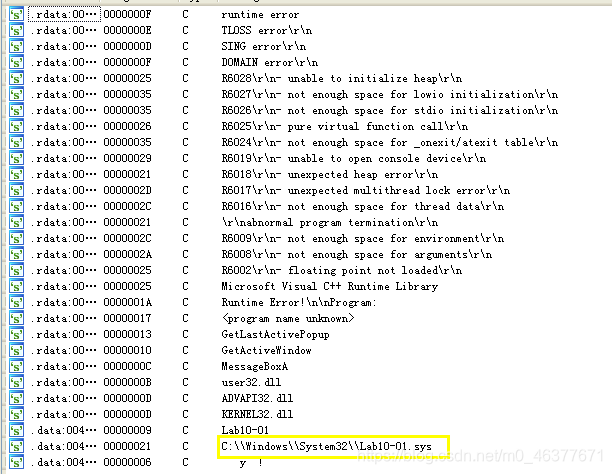612x474 pixels.
Task: Click the icon of the R6024 _onexit/atexit table row
Action: pos(16,143)
